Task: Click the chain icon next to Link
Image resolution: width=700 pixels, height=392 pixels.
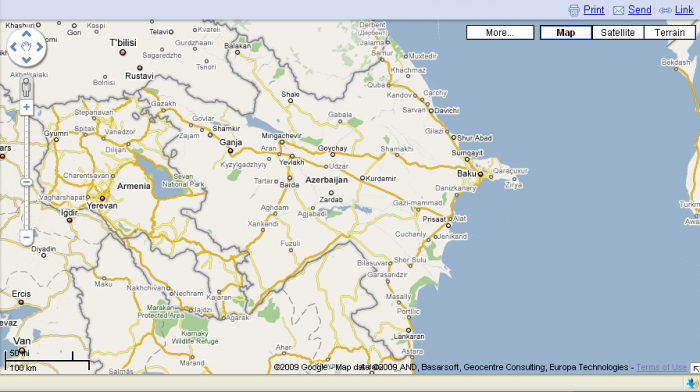Action: click(x=665, y=10)
